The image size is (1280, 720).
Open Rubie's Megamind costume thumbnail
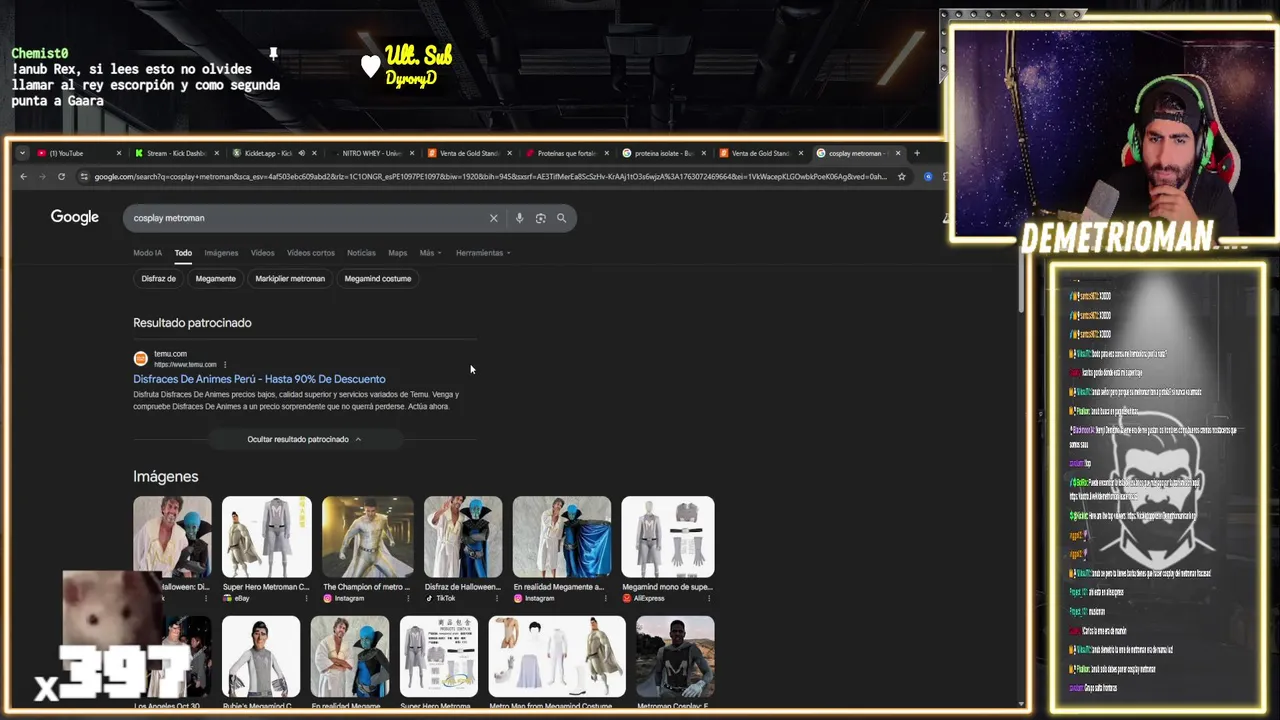(x=261, y=656)
